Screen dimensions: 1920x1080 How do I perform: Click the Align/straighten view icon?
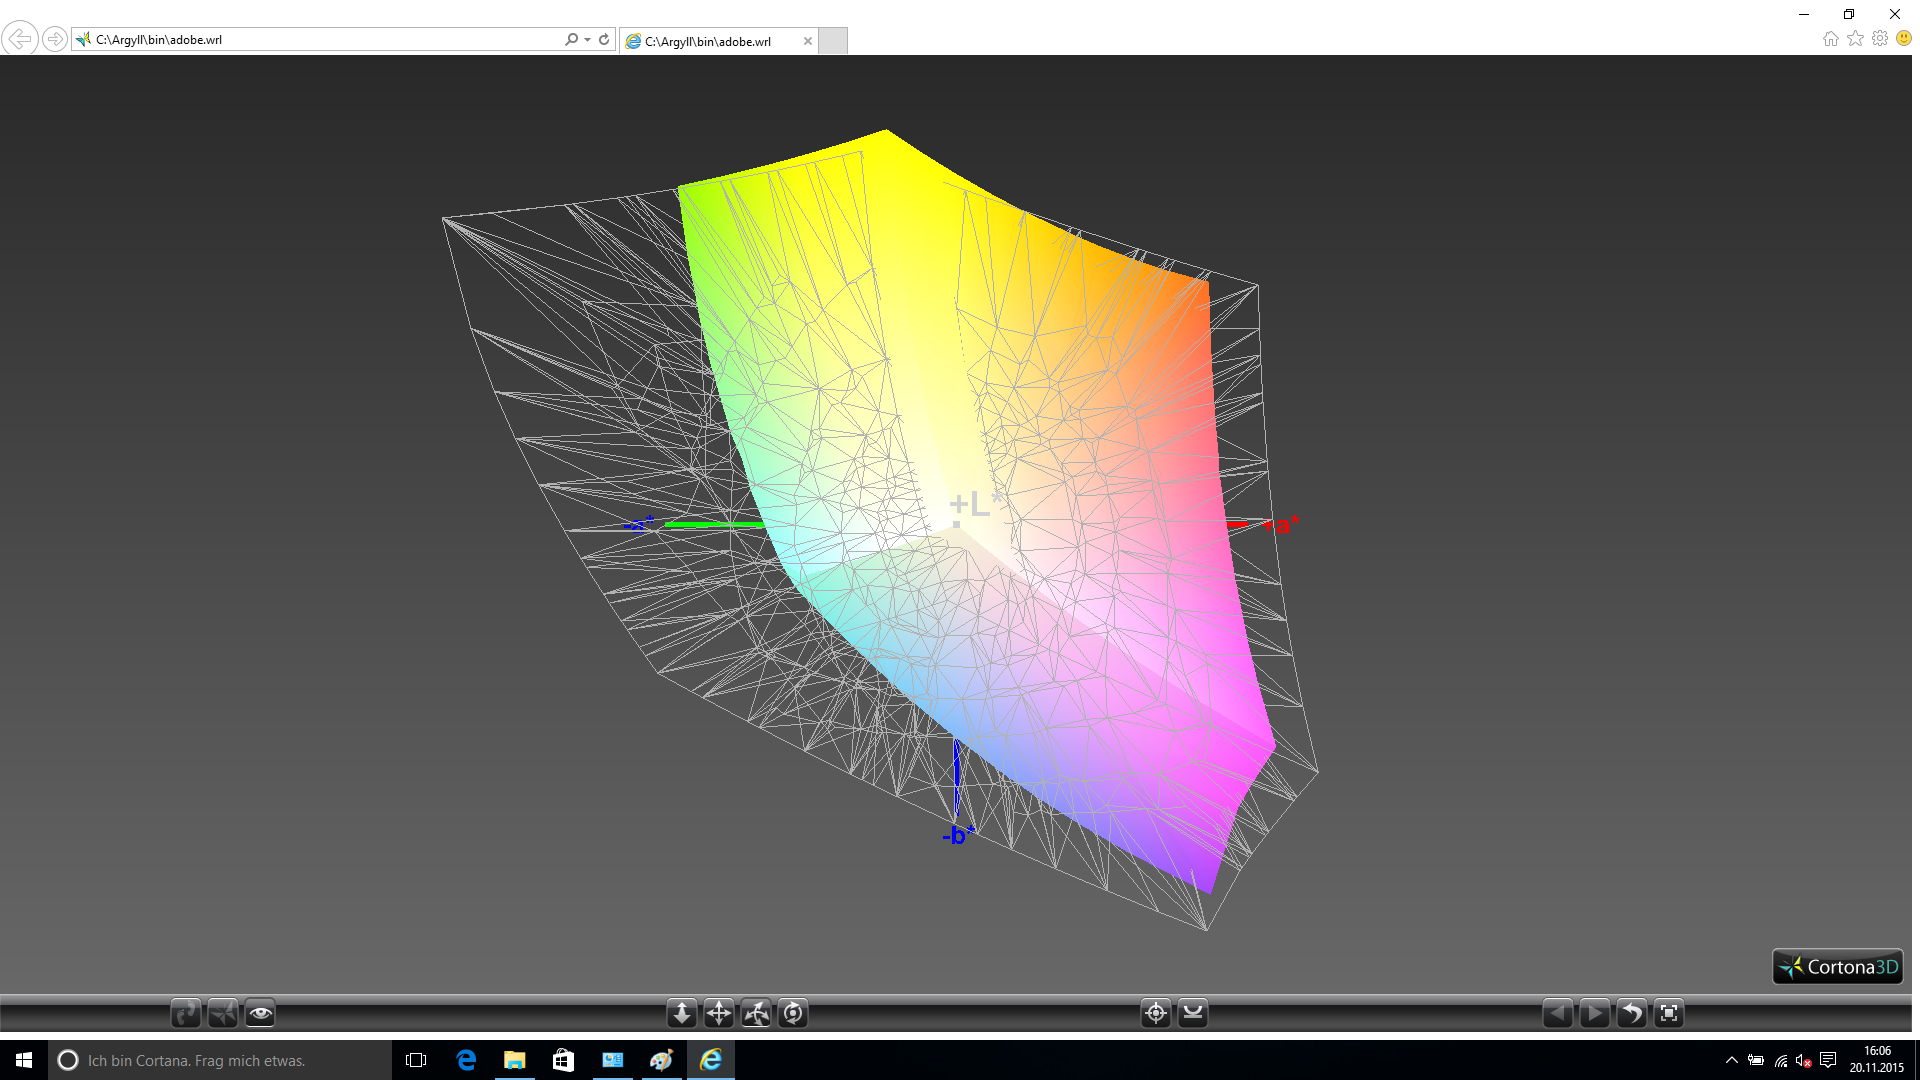click(1193, 1014)
